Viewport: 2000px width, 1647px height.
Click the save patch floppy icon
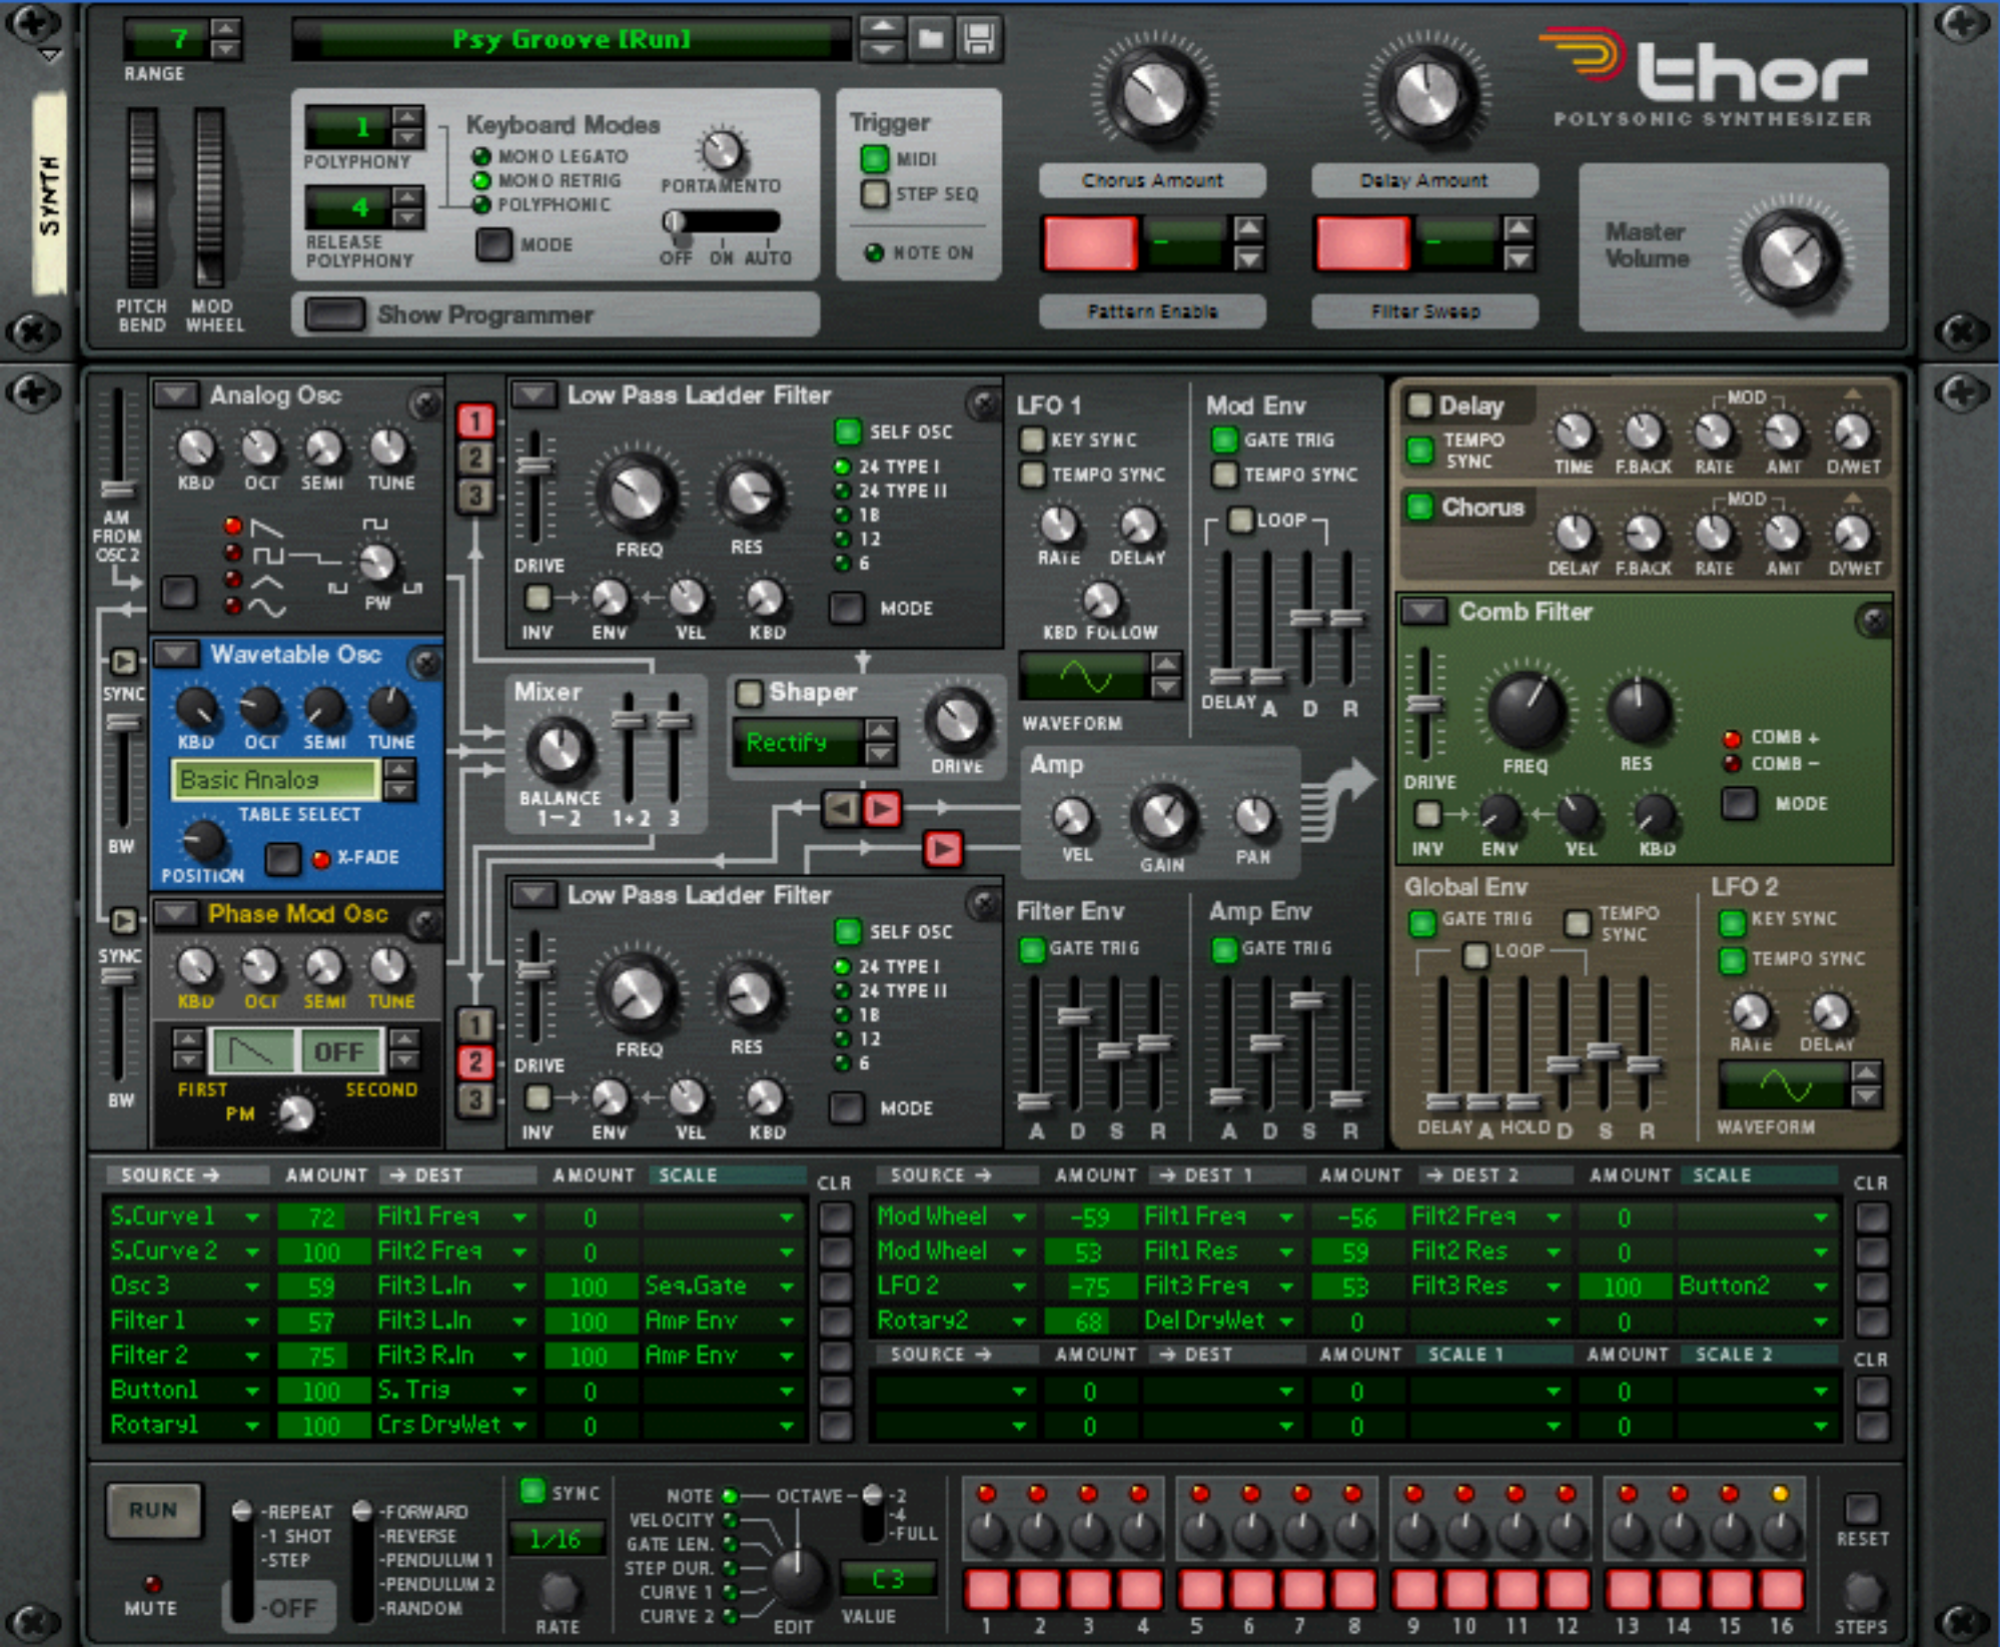[978, 40]
